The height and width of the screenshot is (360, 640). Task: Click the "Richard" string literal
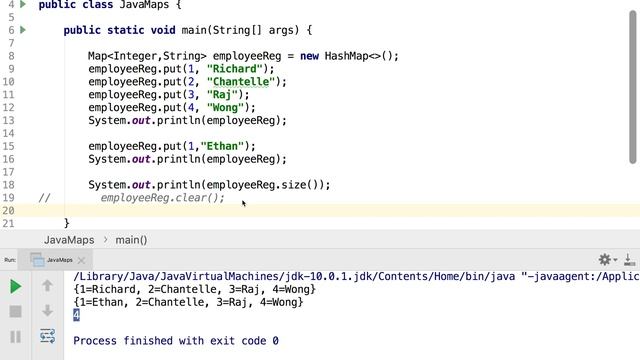pyautogui.click(x=235, y=69)
